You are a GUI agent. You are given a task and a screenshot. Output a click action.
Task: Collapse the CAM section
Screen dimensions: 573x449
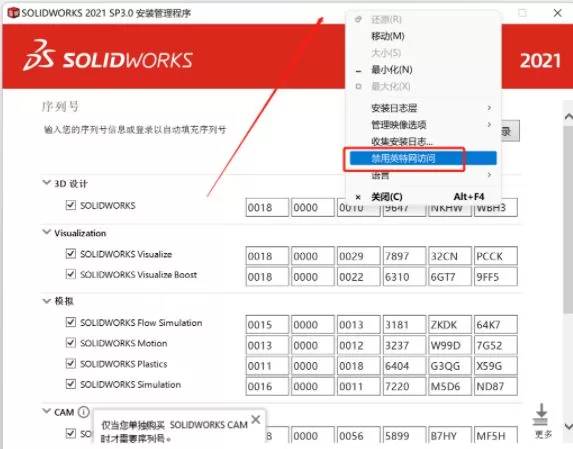coord(47,411)
